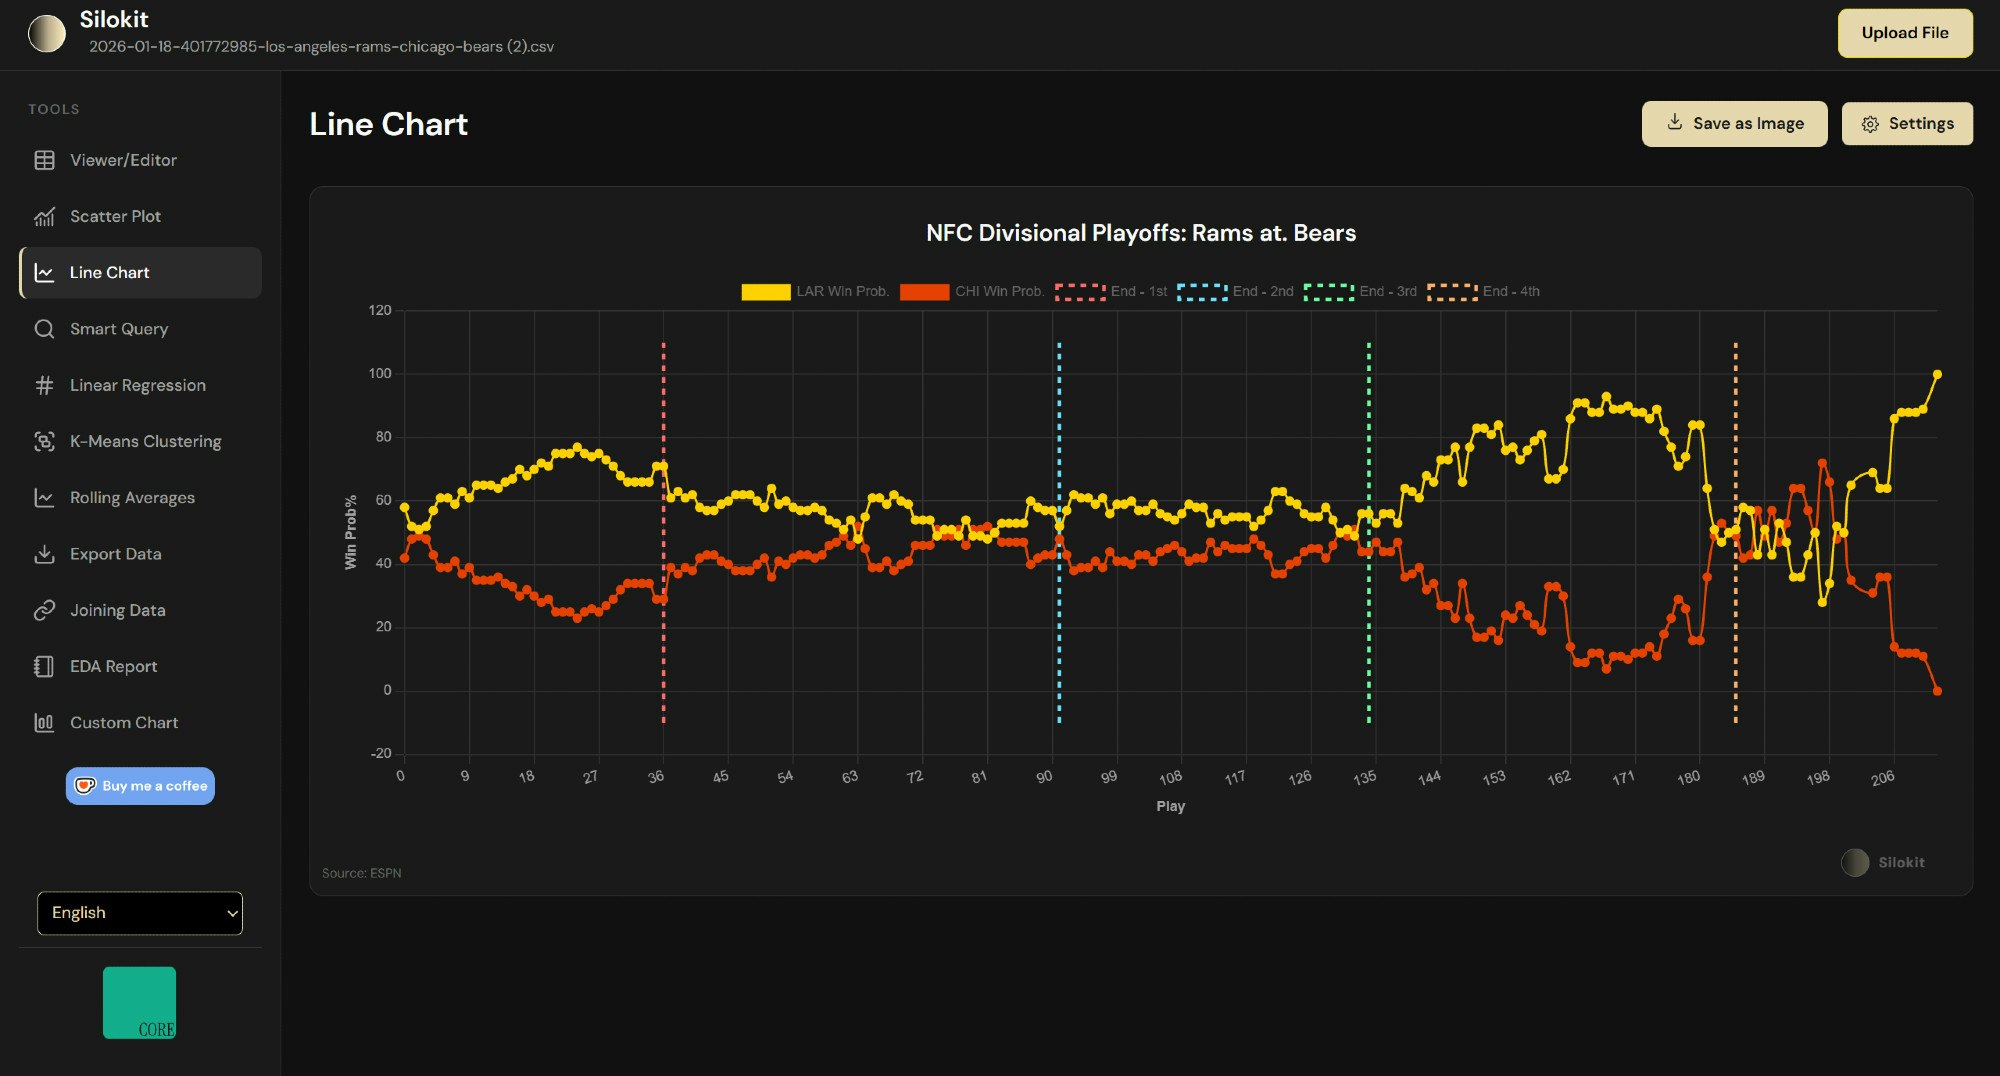Toggle End - 1st red dashed legend swatch

(x=1080, y=292)
